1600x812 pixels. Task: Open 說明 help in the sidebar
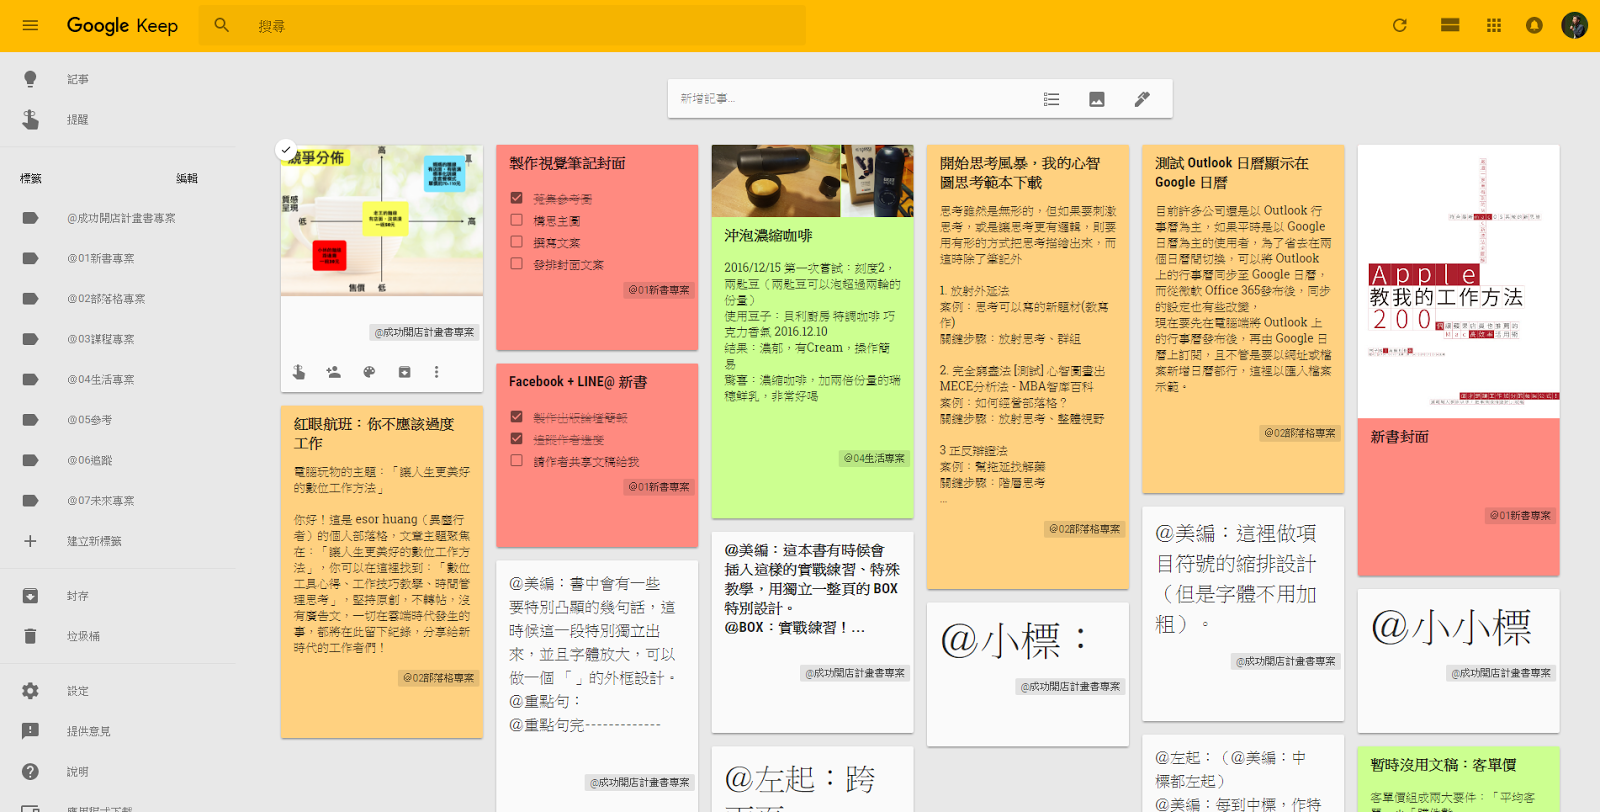point(30,772)
